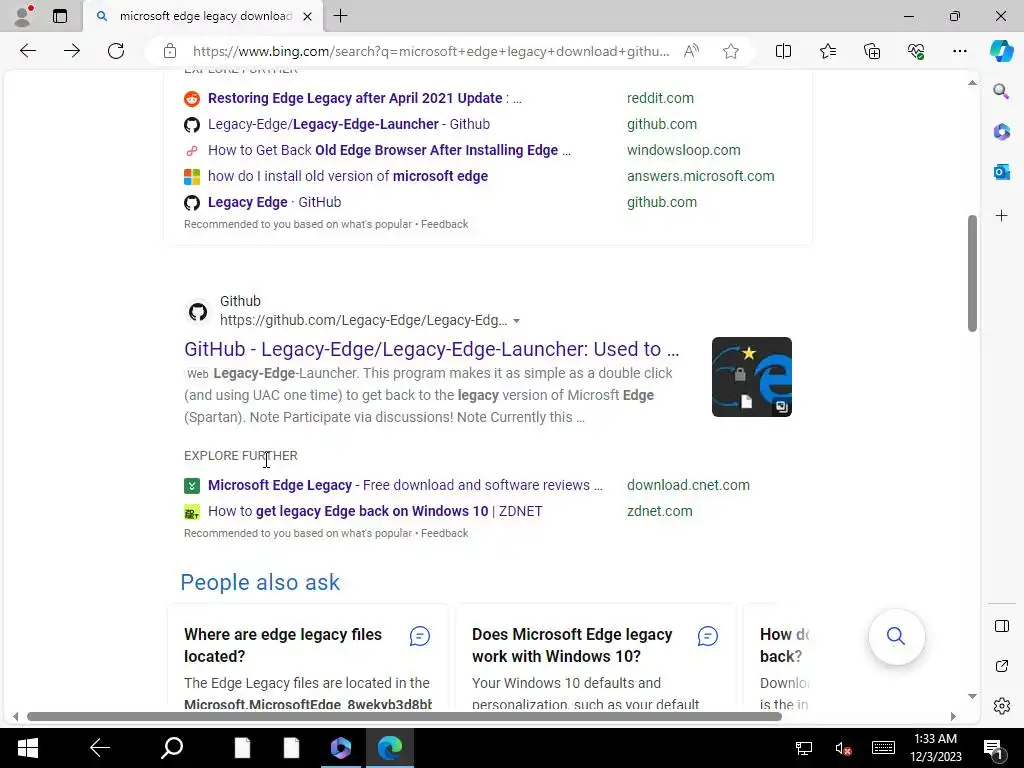1024x768 pixels.
Task: Open Restoring Edge Legacy after April 2021 link
Action: pos(364,98)
